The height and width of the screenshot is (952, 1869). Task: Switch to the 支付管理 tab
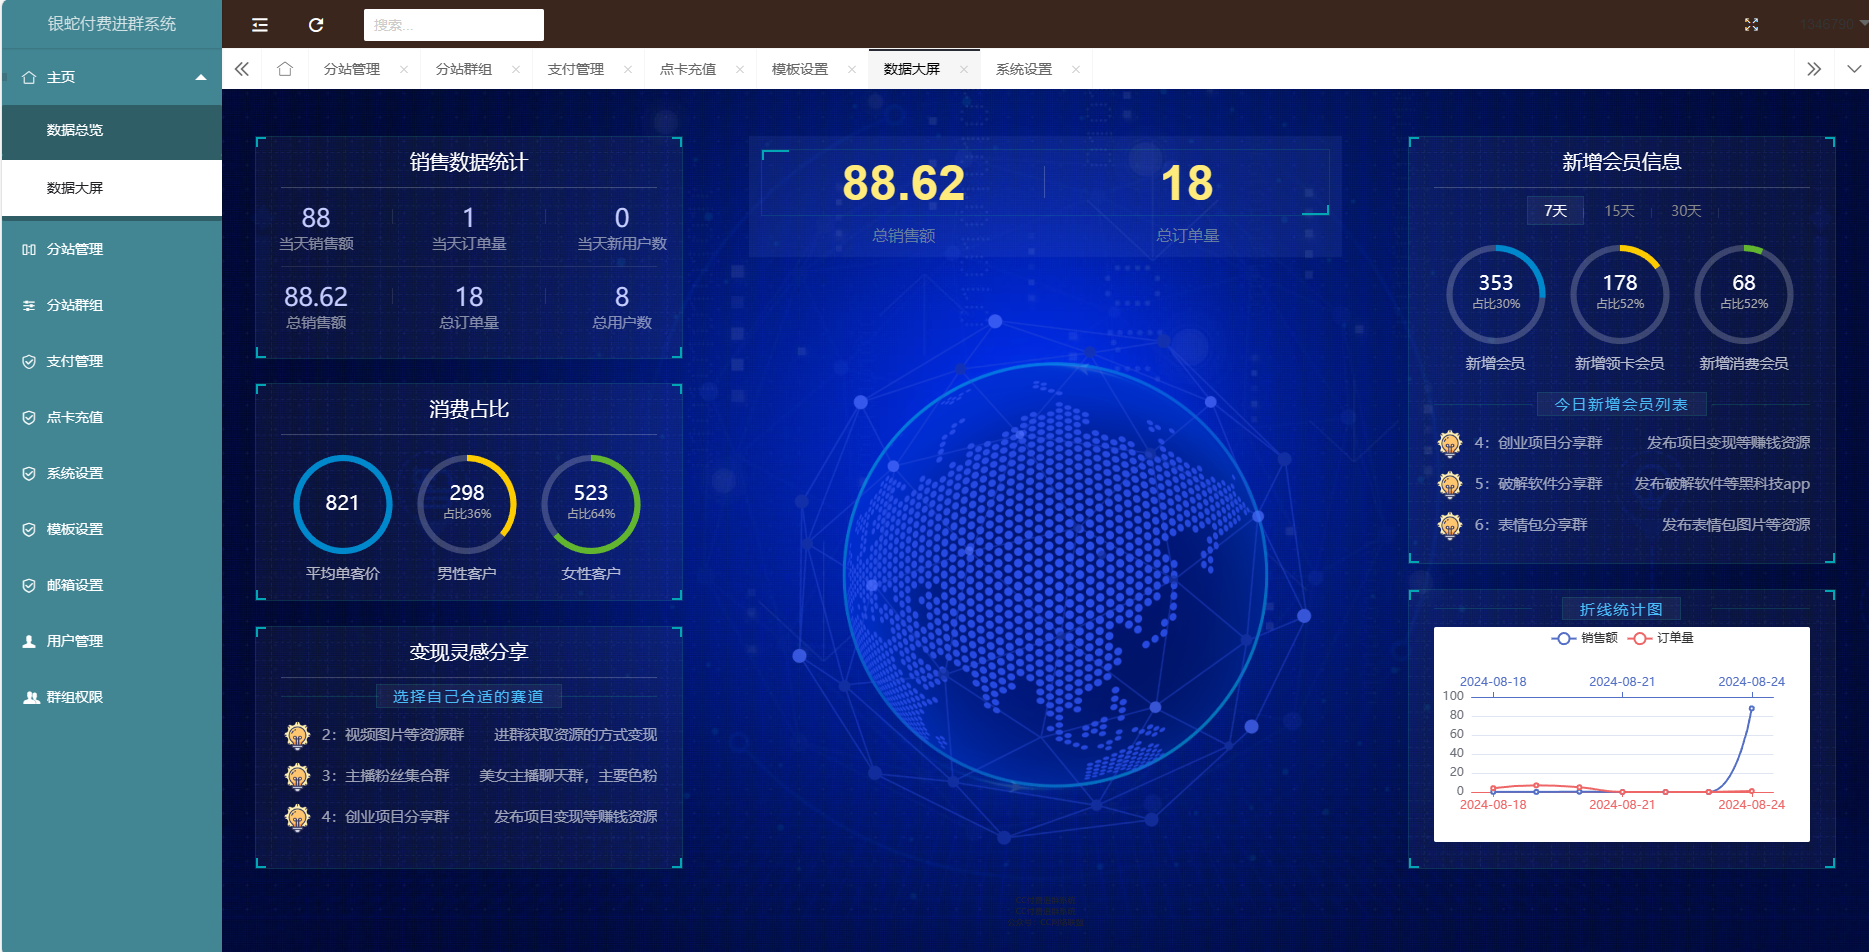576,69
